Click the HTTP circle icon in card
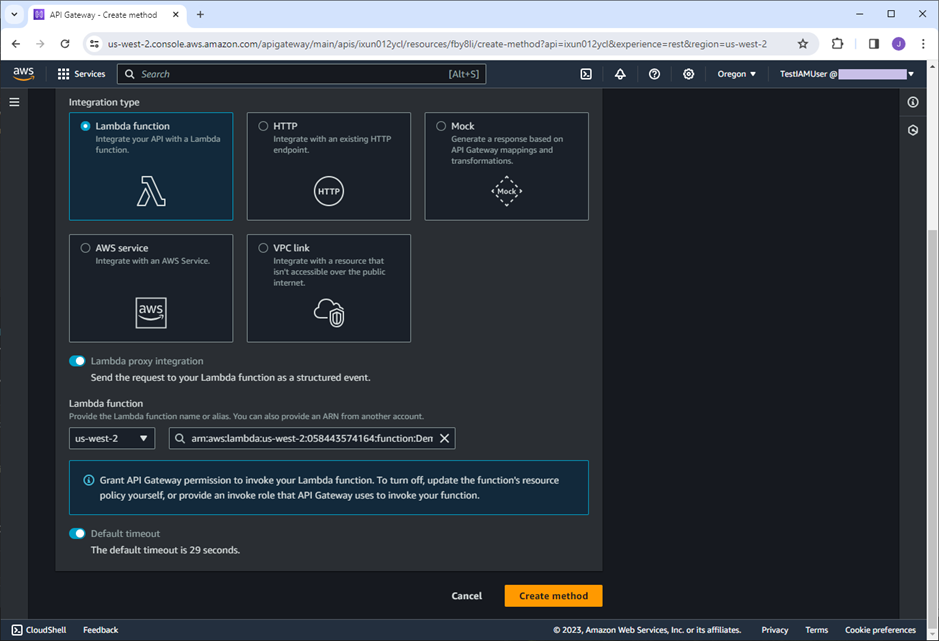The image size is (939, 641). (329, 191)
